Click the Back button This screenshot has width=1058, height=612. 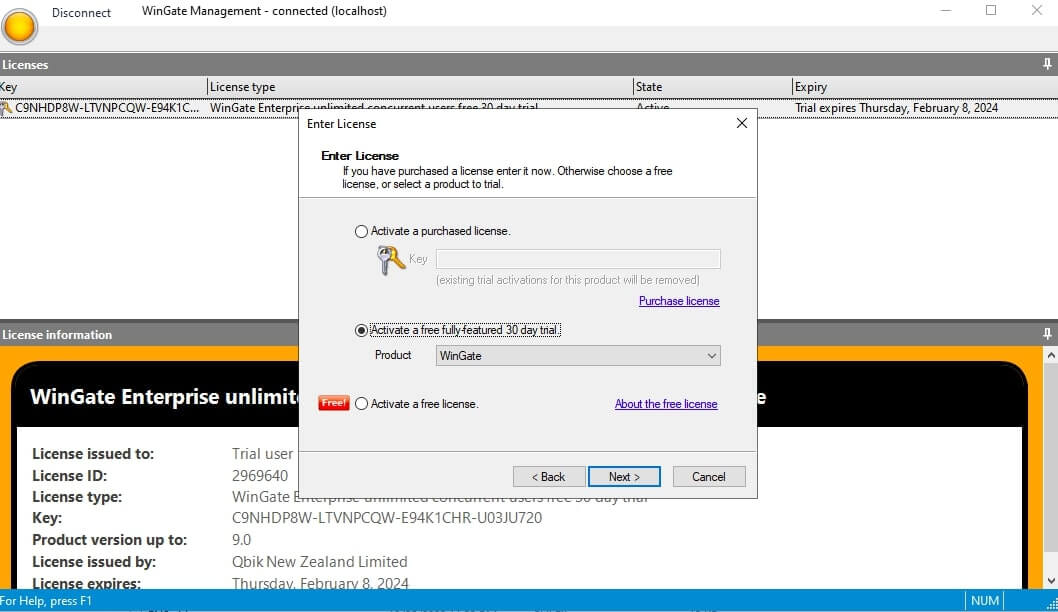[x=549, y=476]
